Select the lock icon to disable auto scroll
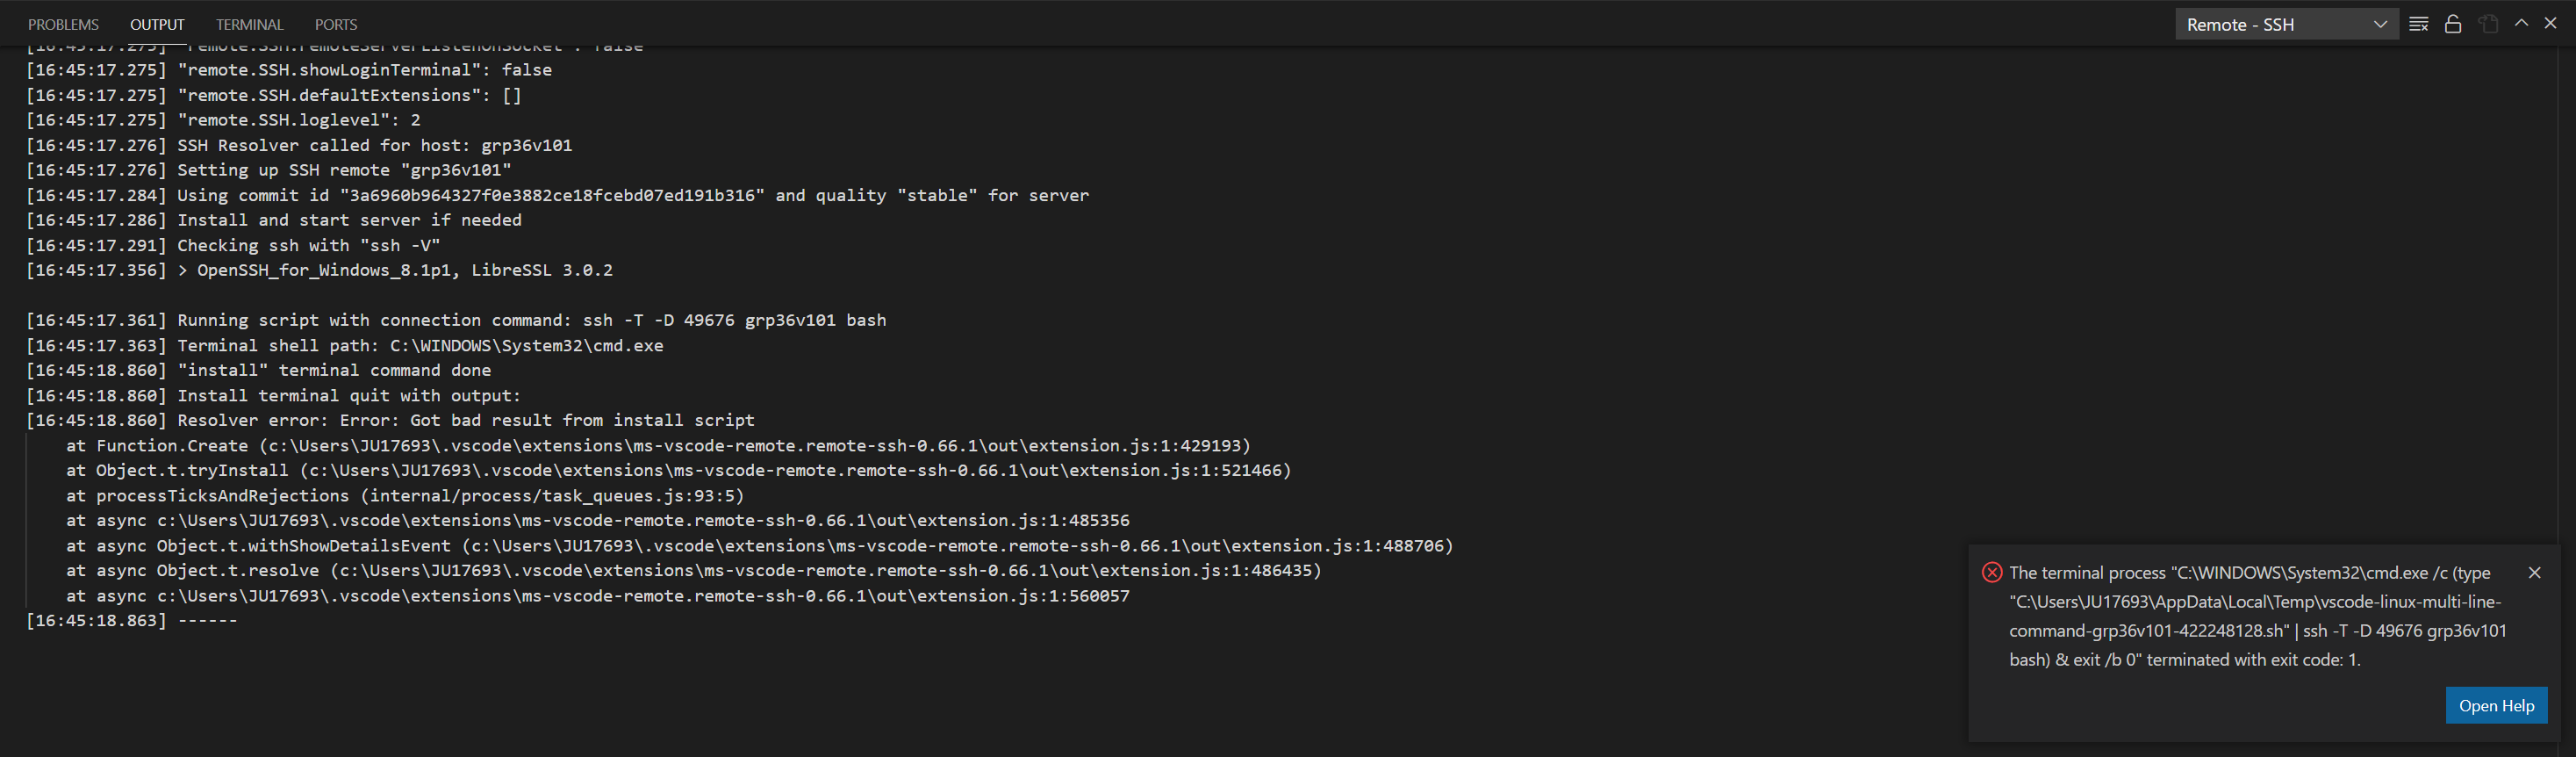Image resolution: width=2576 pixels, height=757 pixels. click(x=2452, y=23)
